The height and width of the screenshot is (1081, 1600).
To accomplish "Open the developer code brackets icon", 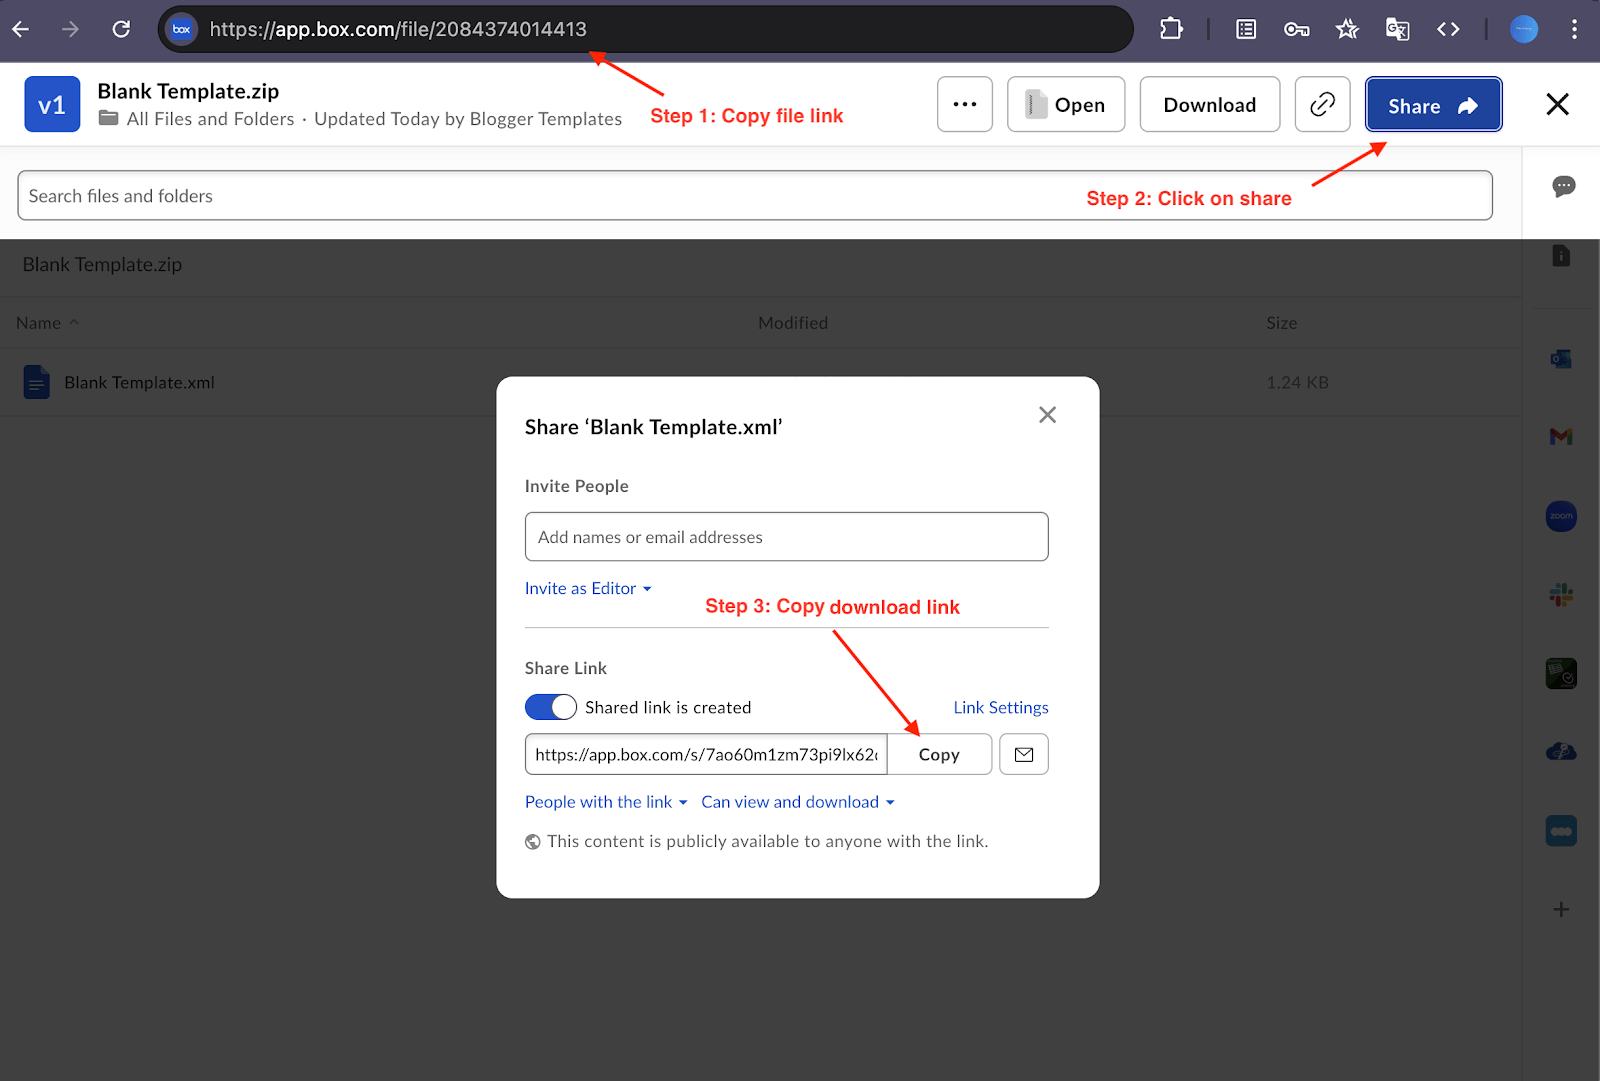I will pos(1448,29).
